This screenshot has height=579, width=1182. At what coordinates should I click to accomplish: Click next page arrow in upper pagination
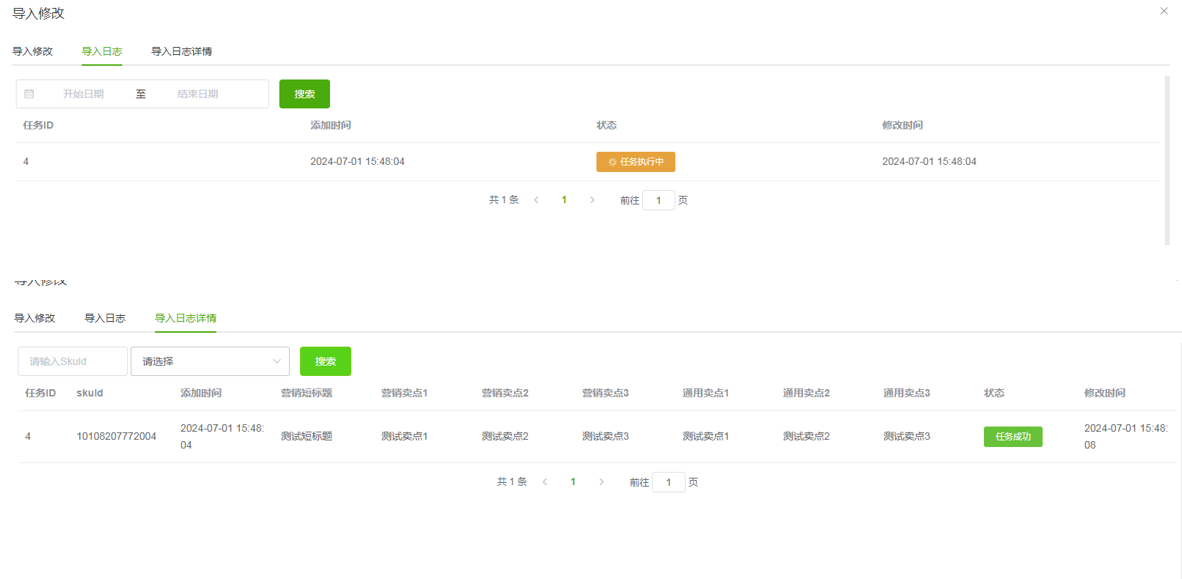(x=592, y=200)
